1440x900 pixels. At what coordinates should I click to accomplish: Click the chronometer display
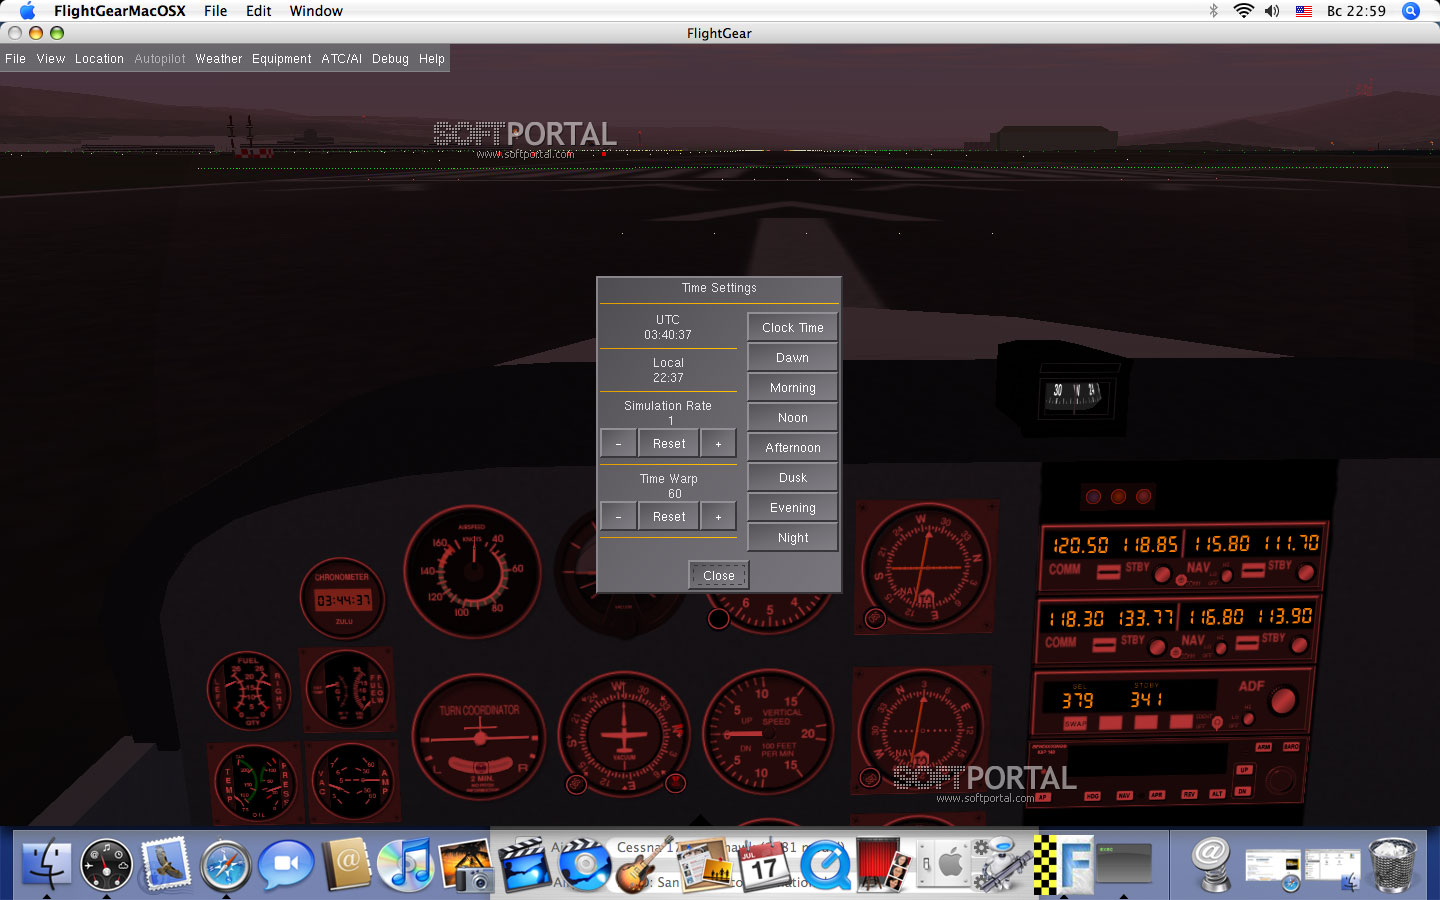point(343,600)
